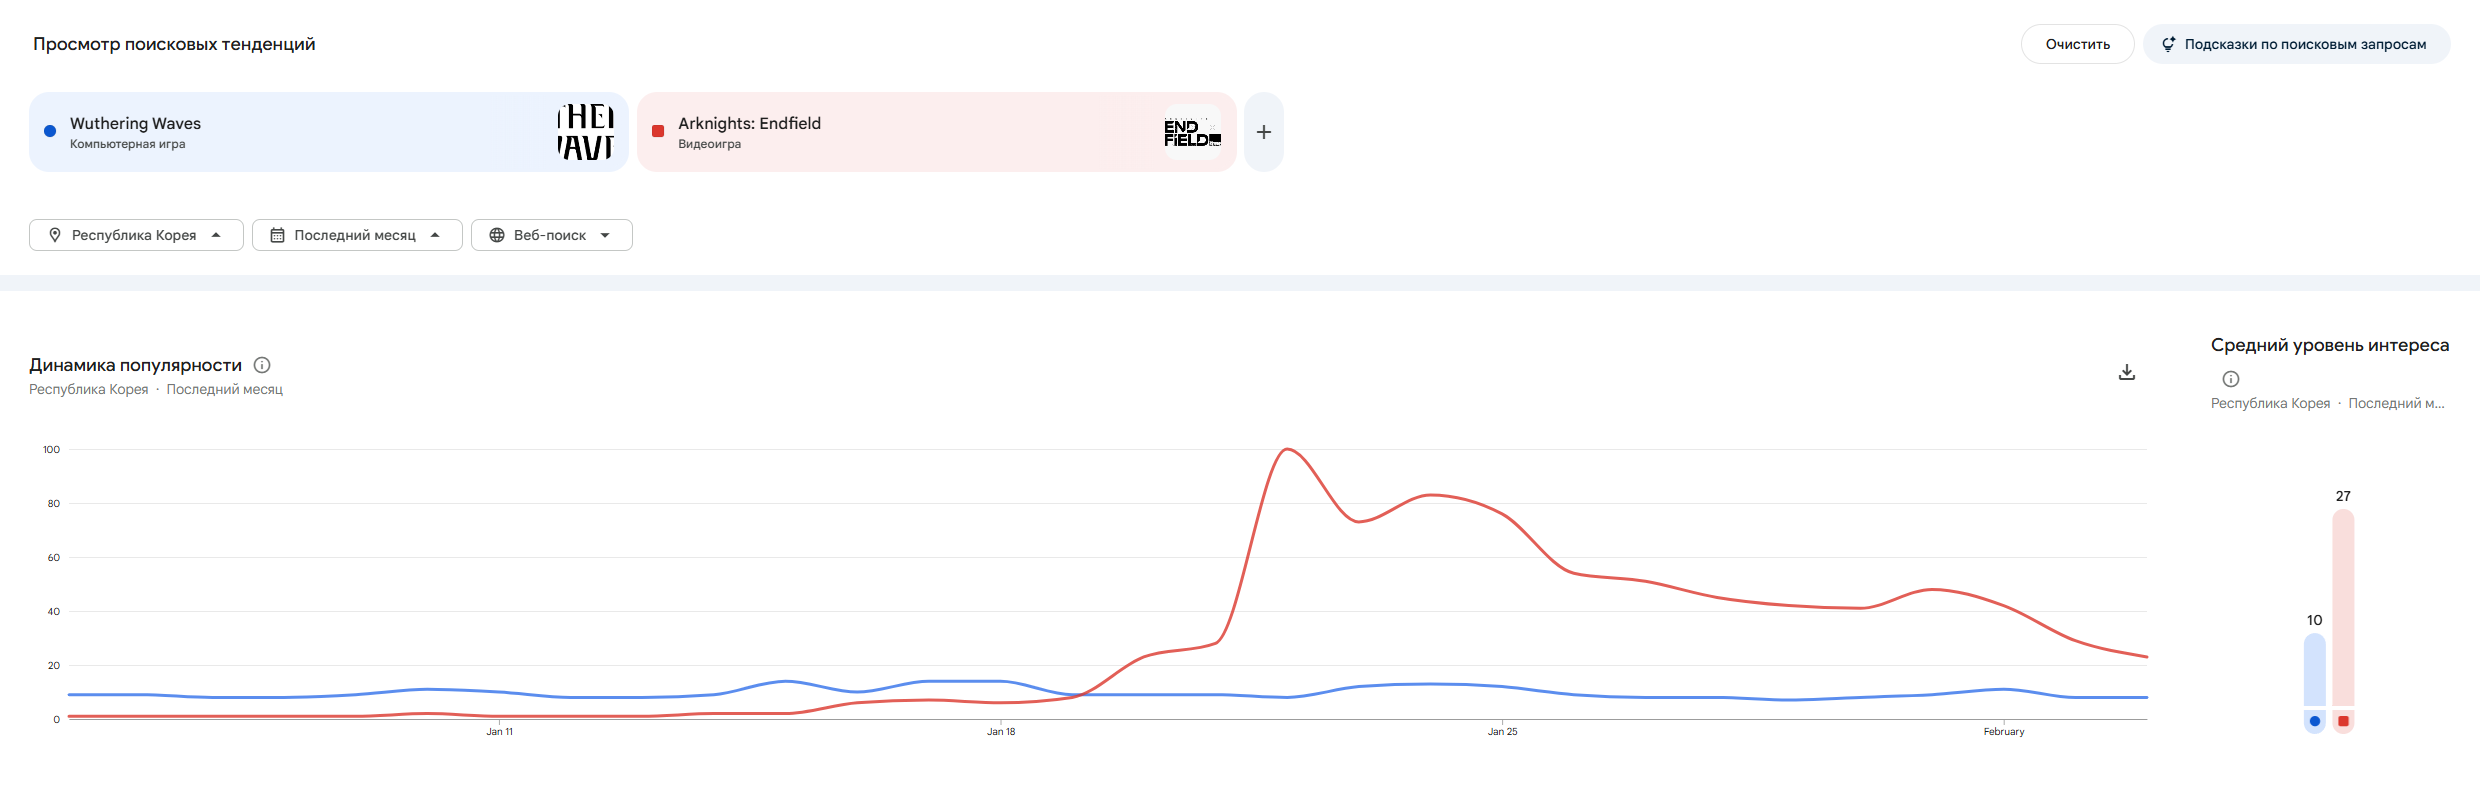
Task: Click the red square for Arknights: Endfield
Action: click(x=658, y=131)
